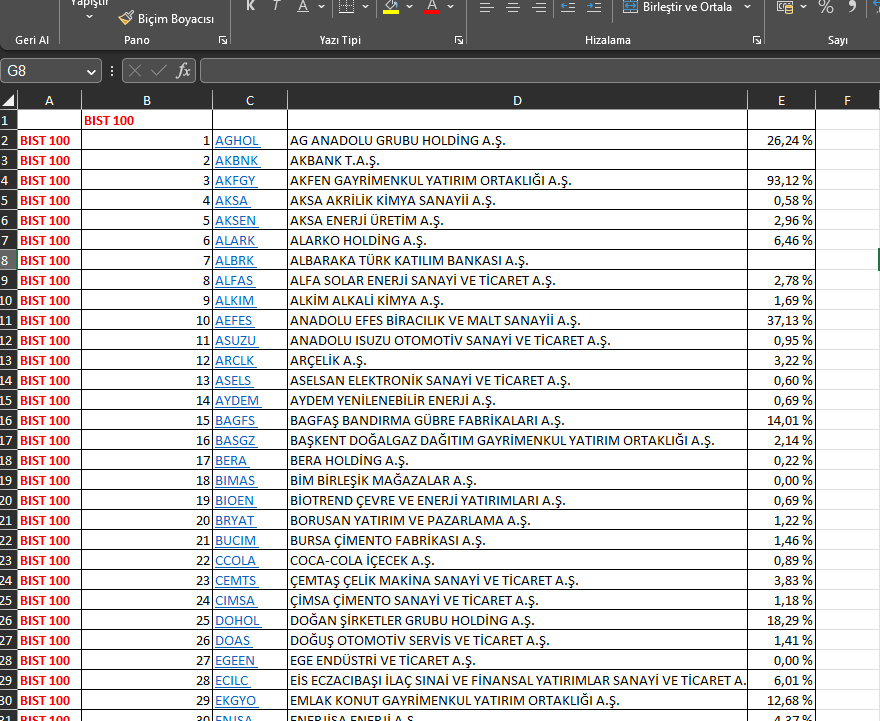Toggle italic T formatting

[x=276, y=6]
